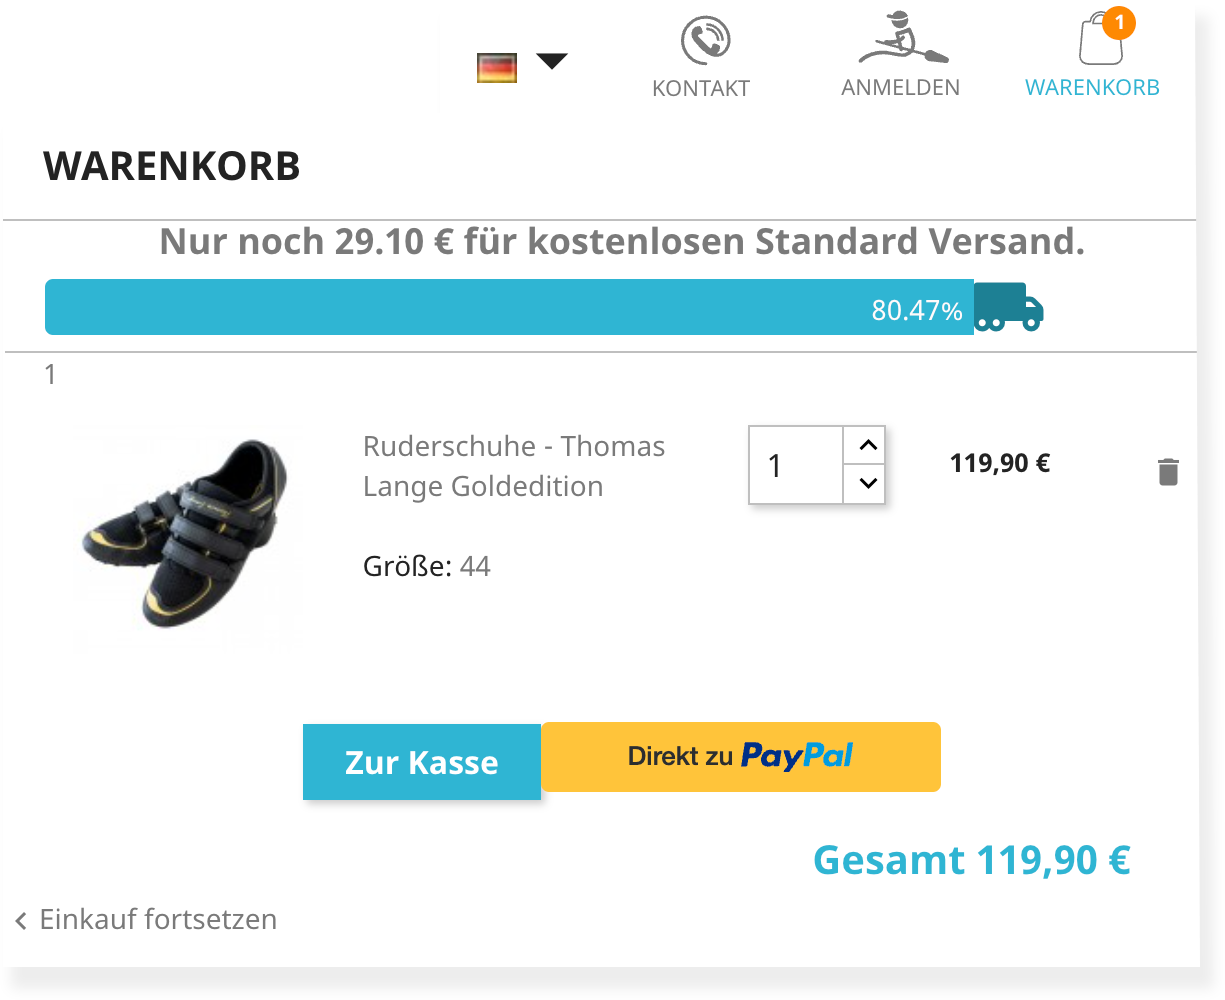
Task: Open the language dropdown arrow
Action: pos(552,62)
